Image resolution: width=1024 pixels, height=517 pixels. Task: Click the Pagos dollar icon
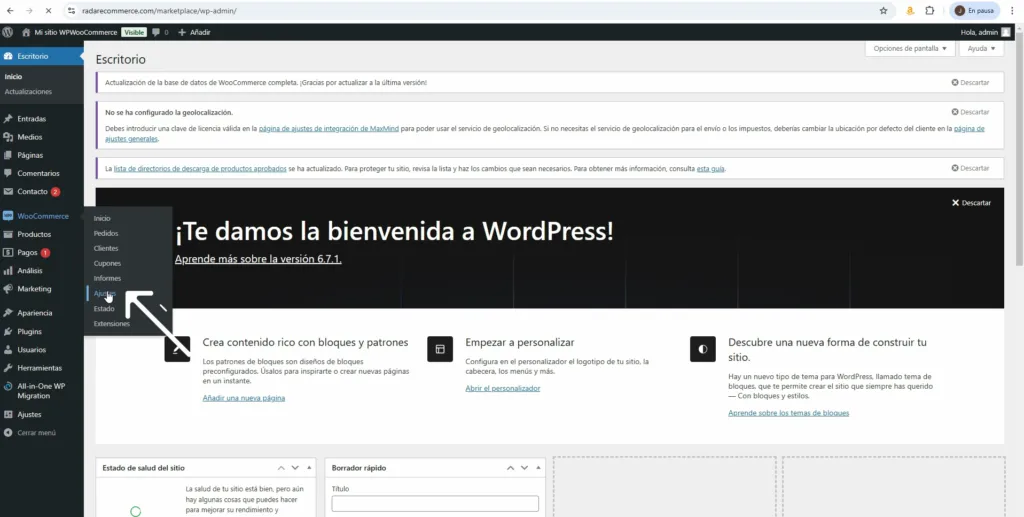click(x=8, y=253)
